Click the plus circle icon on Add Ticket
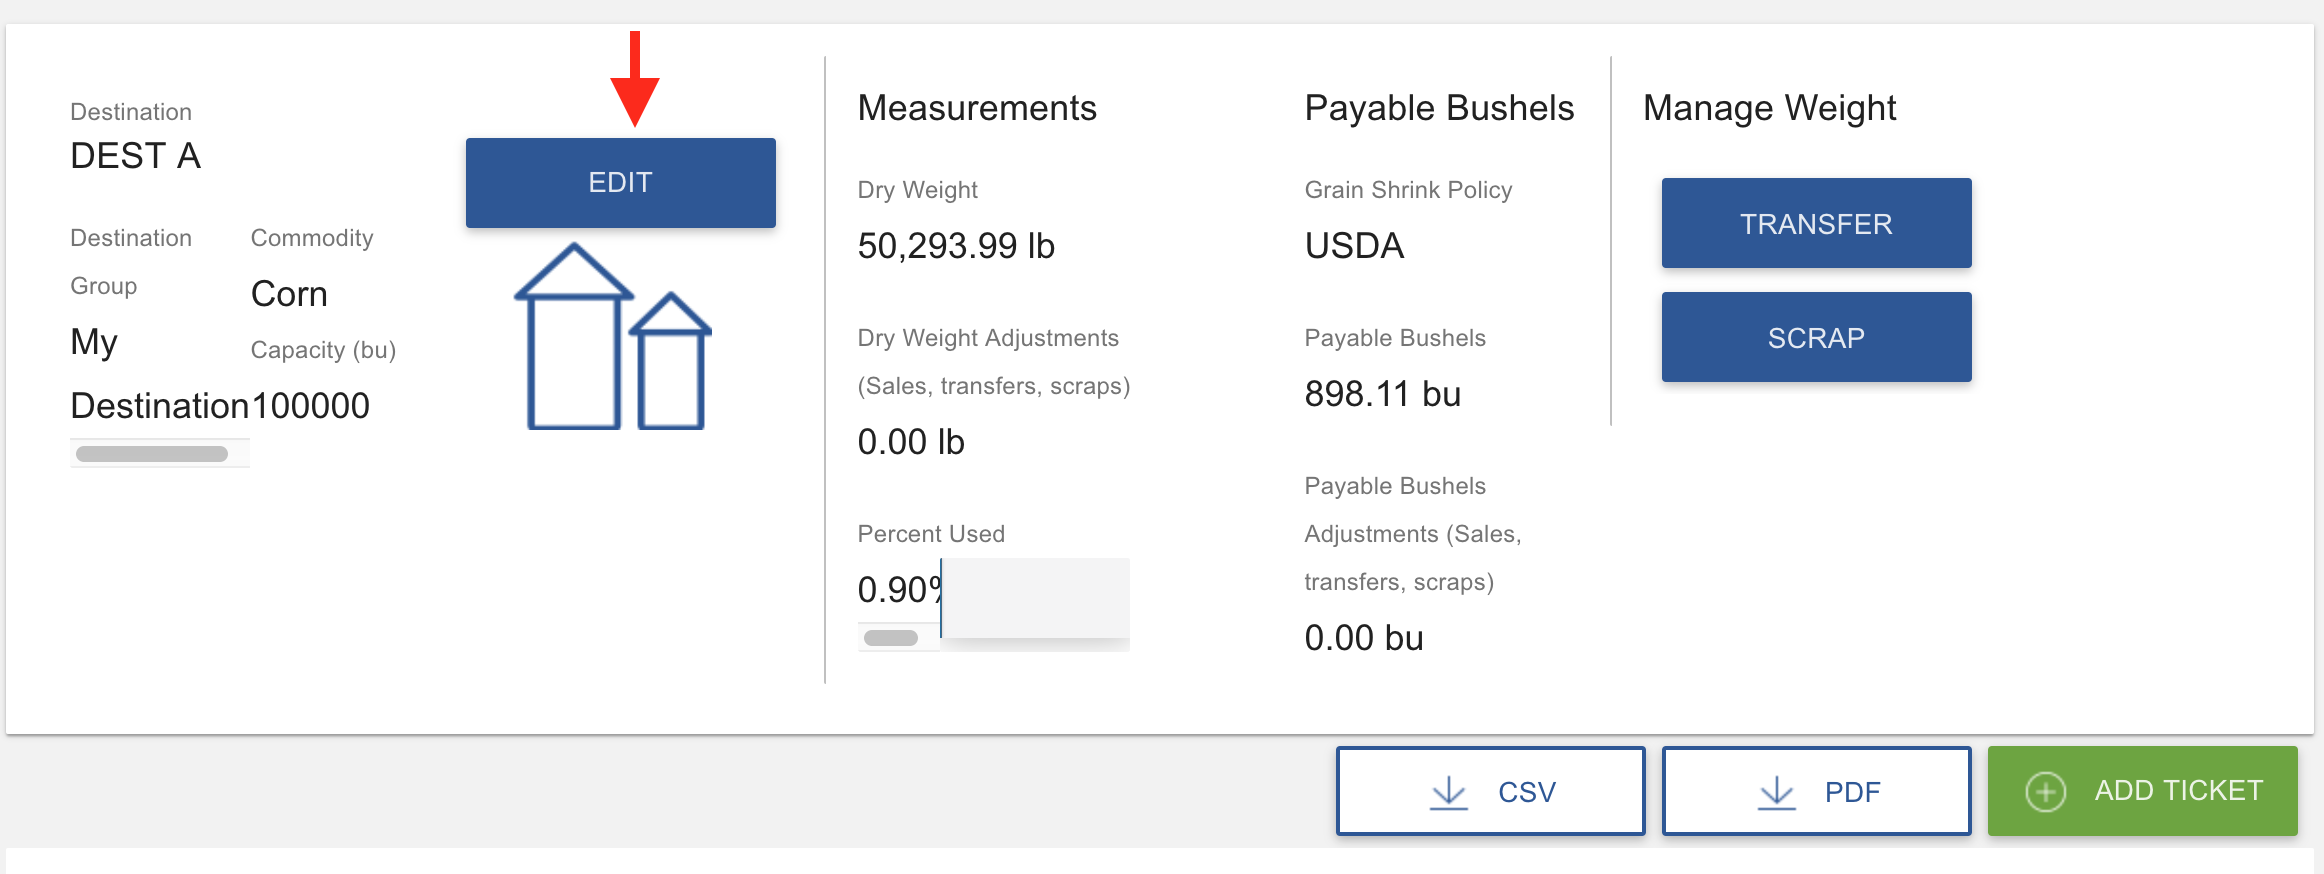Image resolution: width=2324 pixels, height=874 pixels. (2045, 792)
